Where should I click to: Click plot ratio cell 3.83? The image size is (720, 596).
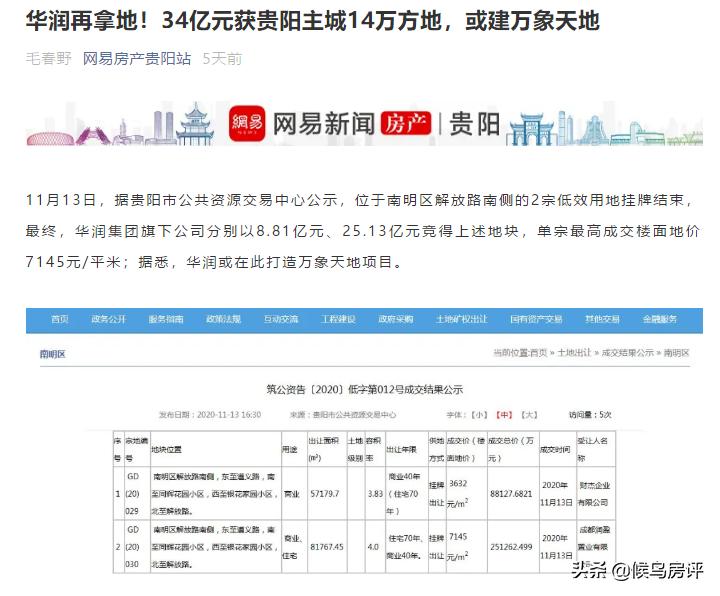(375, 494)
